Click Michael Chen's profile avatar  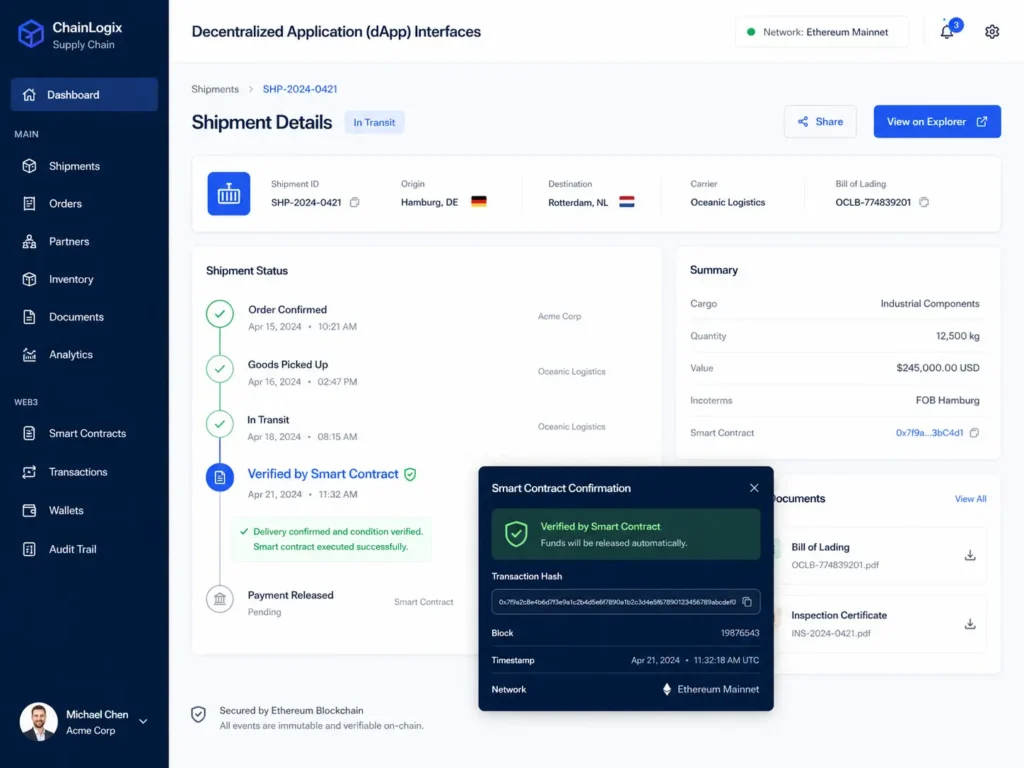[x=39, y=722]
